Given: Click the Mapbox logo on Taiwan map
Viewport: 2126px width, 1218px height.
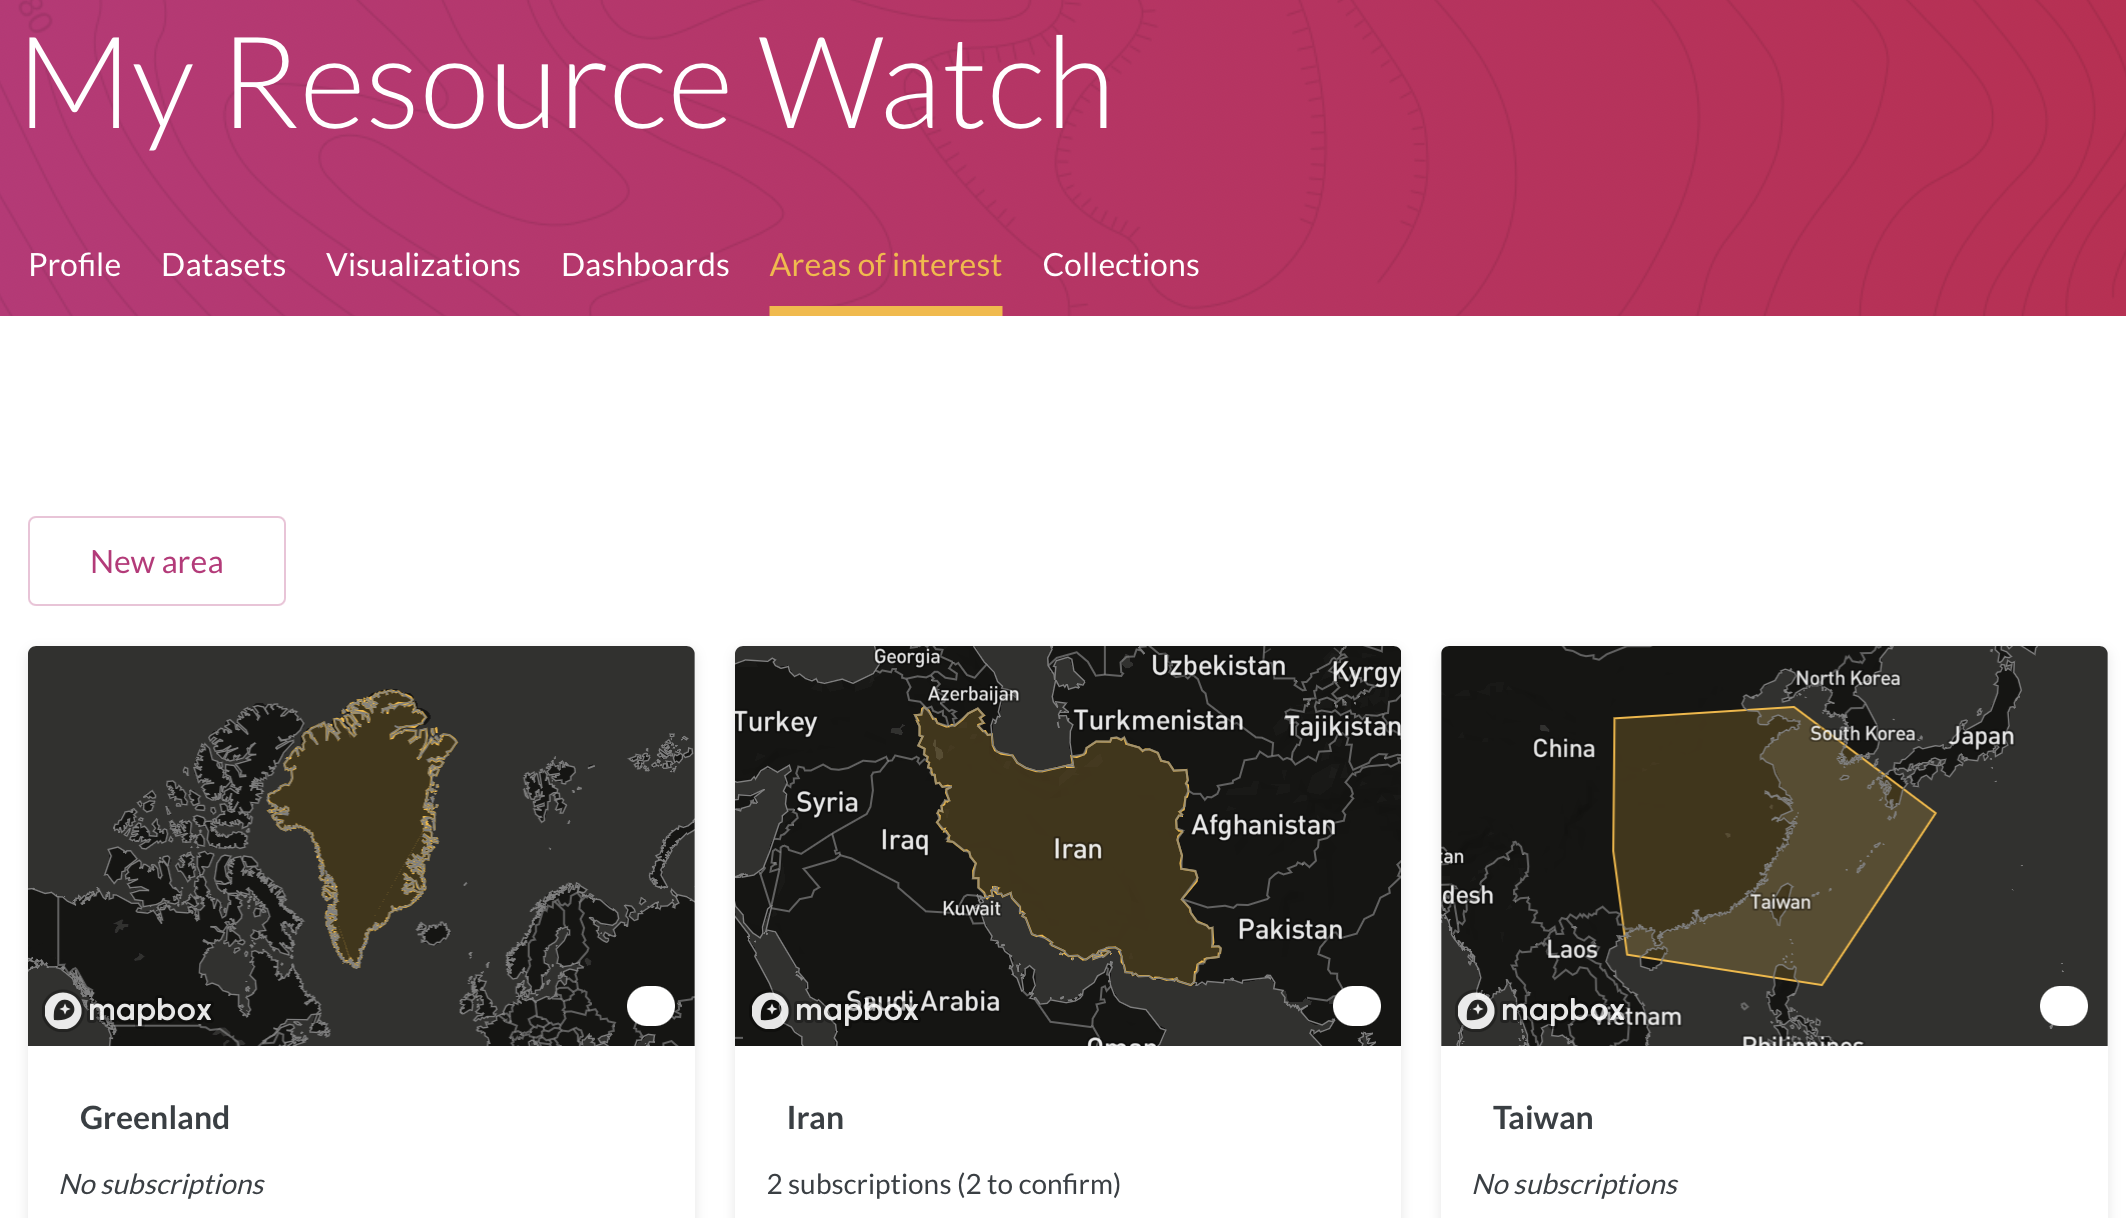Looking at the screenshot, I should tap(1541, 1010).
